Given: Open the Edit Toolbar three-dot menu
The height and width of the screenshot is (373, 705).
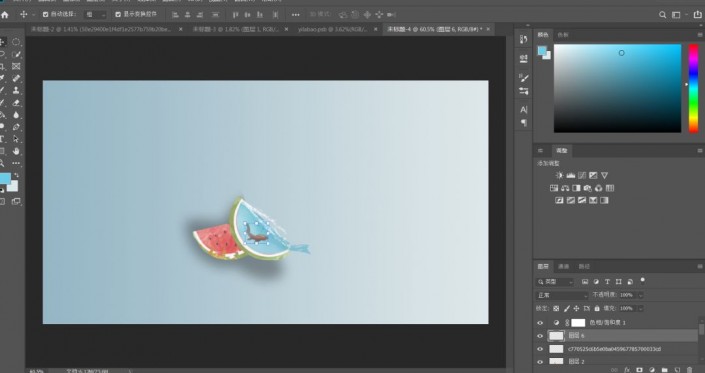Looking at the screenshot, I should [16, 163].
